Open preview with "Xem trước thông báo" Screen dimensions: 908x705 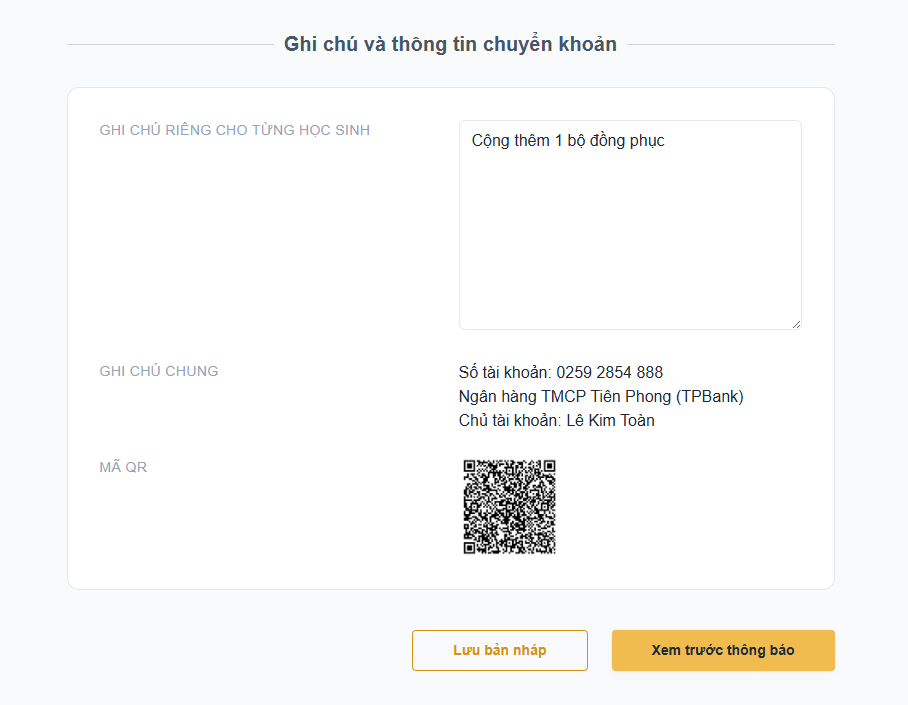[723, 650]
